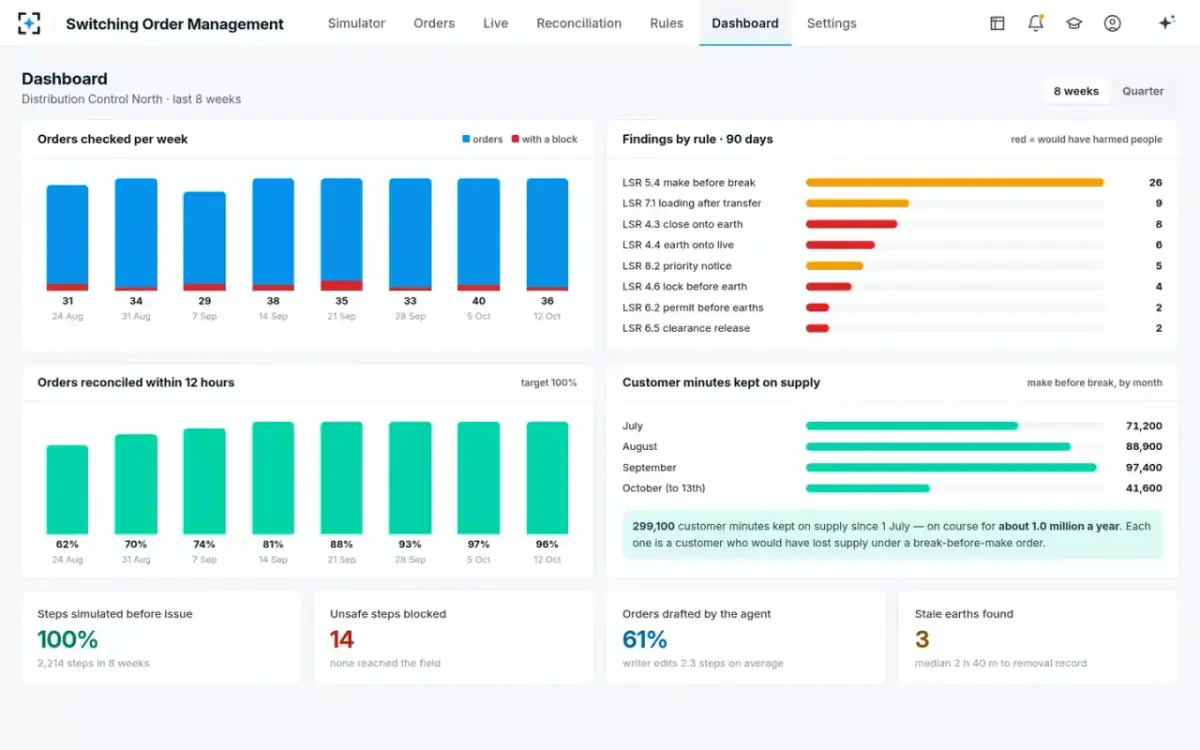Screen dimensions: 1200x750
Task: Click the Orders reconciled within 12 hours heading
Action: [x=136, y=382]
